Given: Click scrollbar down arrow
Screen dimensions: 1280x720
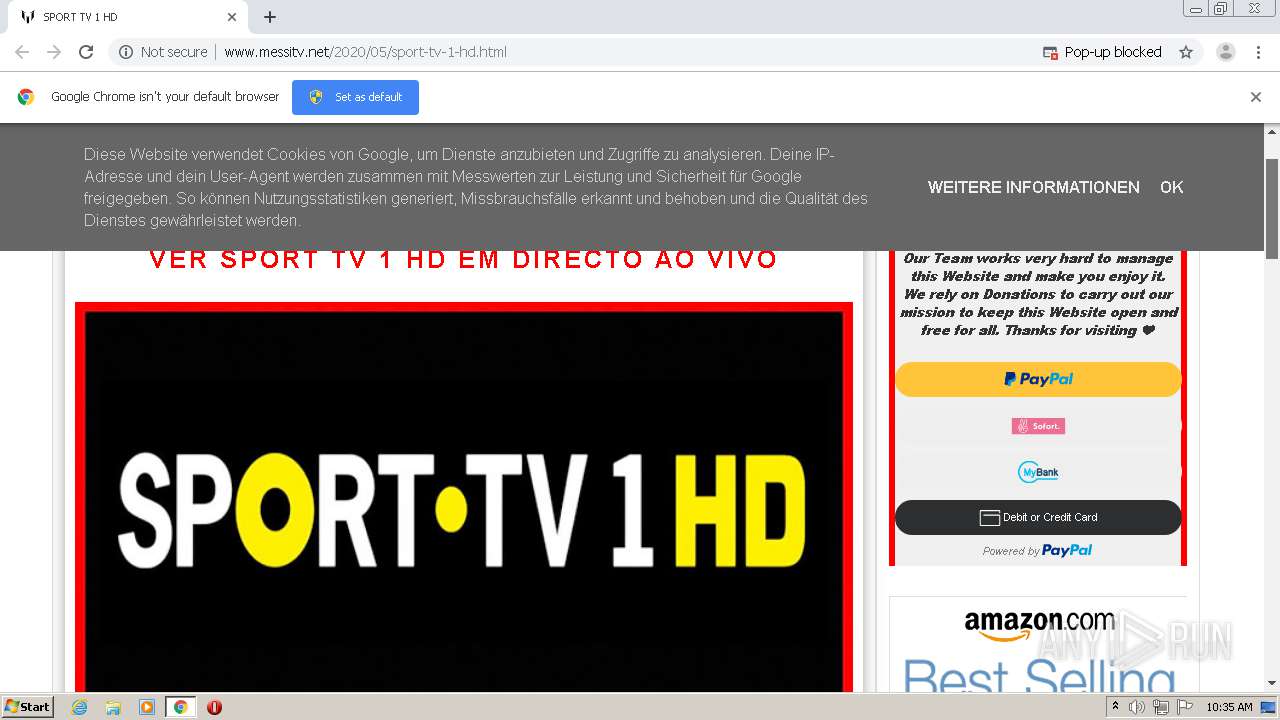Looking at the screenshot, I should pos(1272,683).
